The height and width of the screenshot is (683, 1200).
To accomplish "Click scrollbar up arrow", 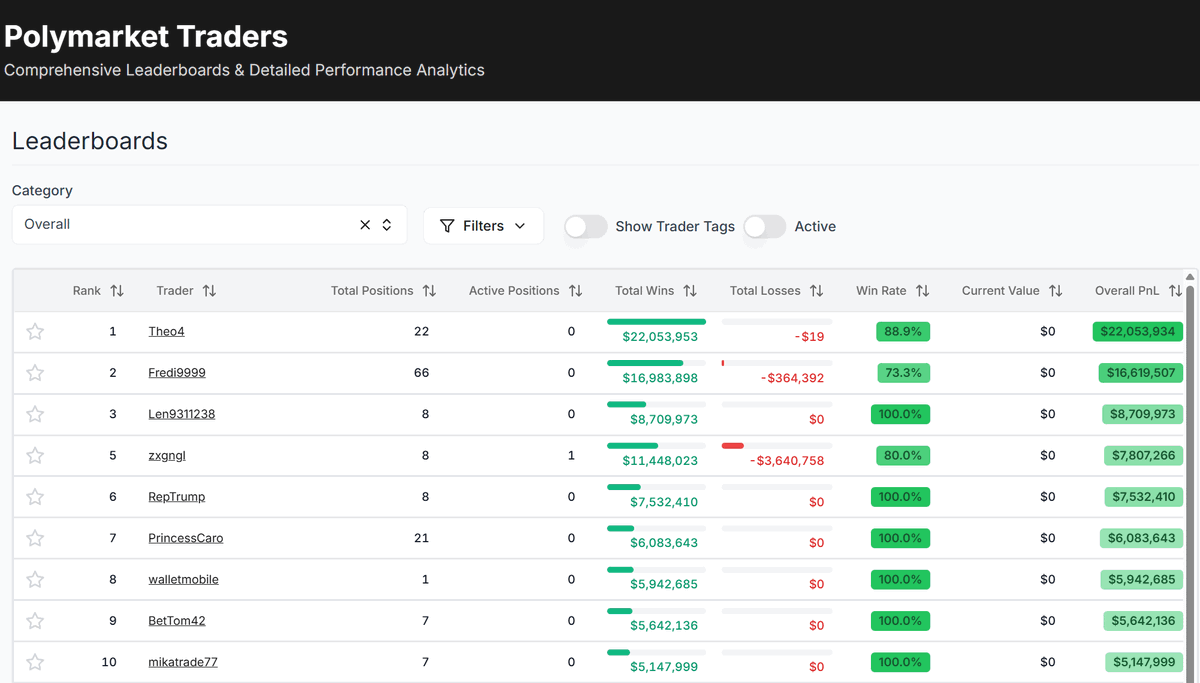I will [1190, 276].
